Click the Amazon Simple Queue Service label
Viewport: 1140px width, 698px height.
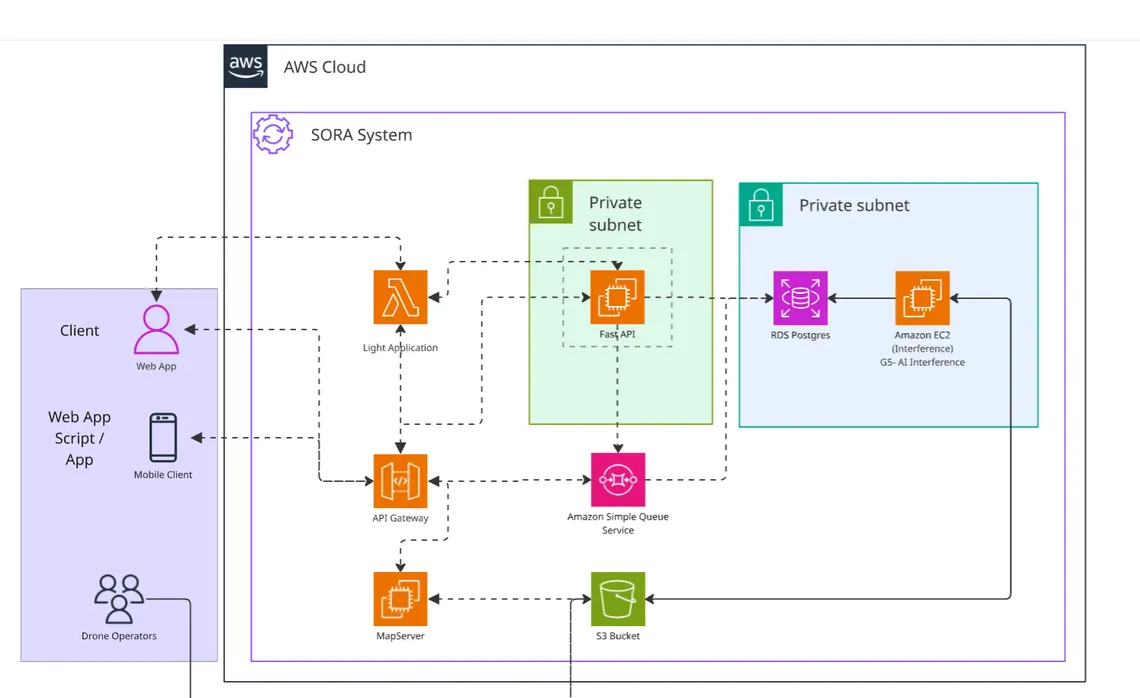(x=618, y=524)
